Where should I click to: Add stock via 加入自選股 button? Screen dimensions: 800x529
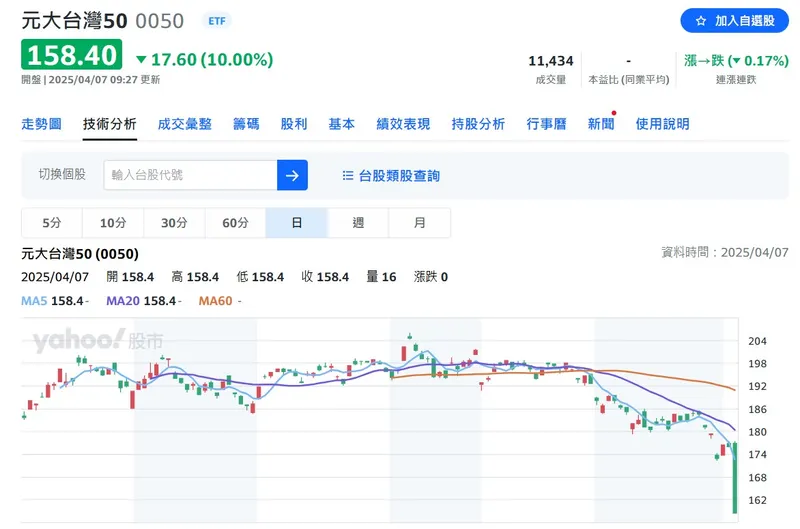point(734,21)
